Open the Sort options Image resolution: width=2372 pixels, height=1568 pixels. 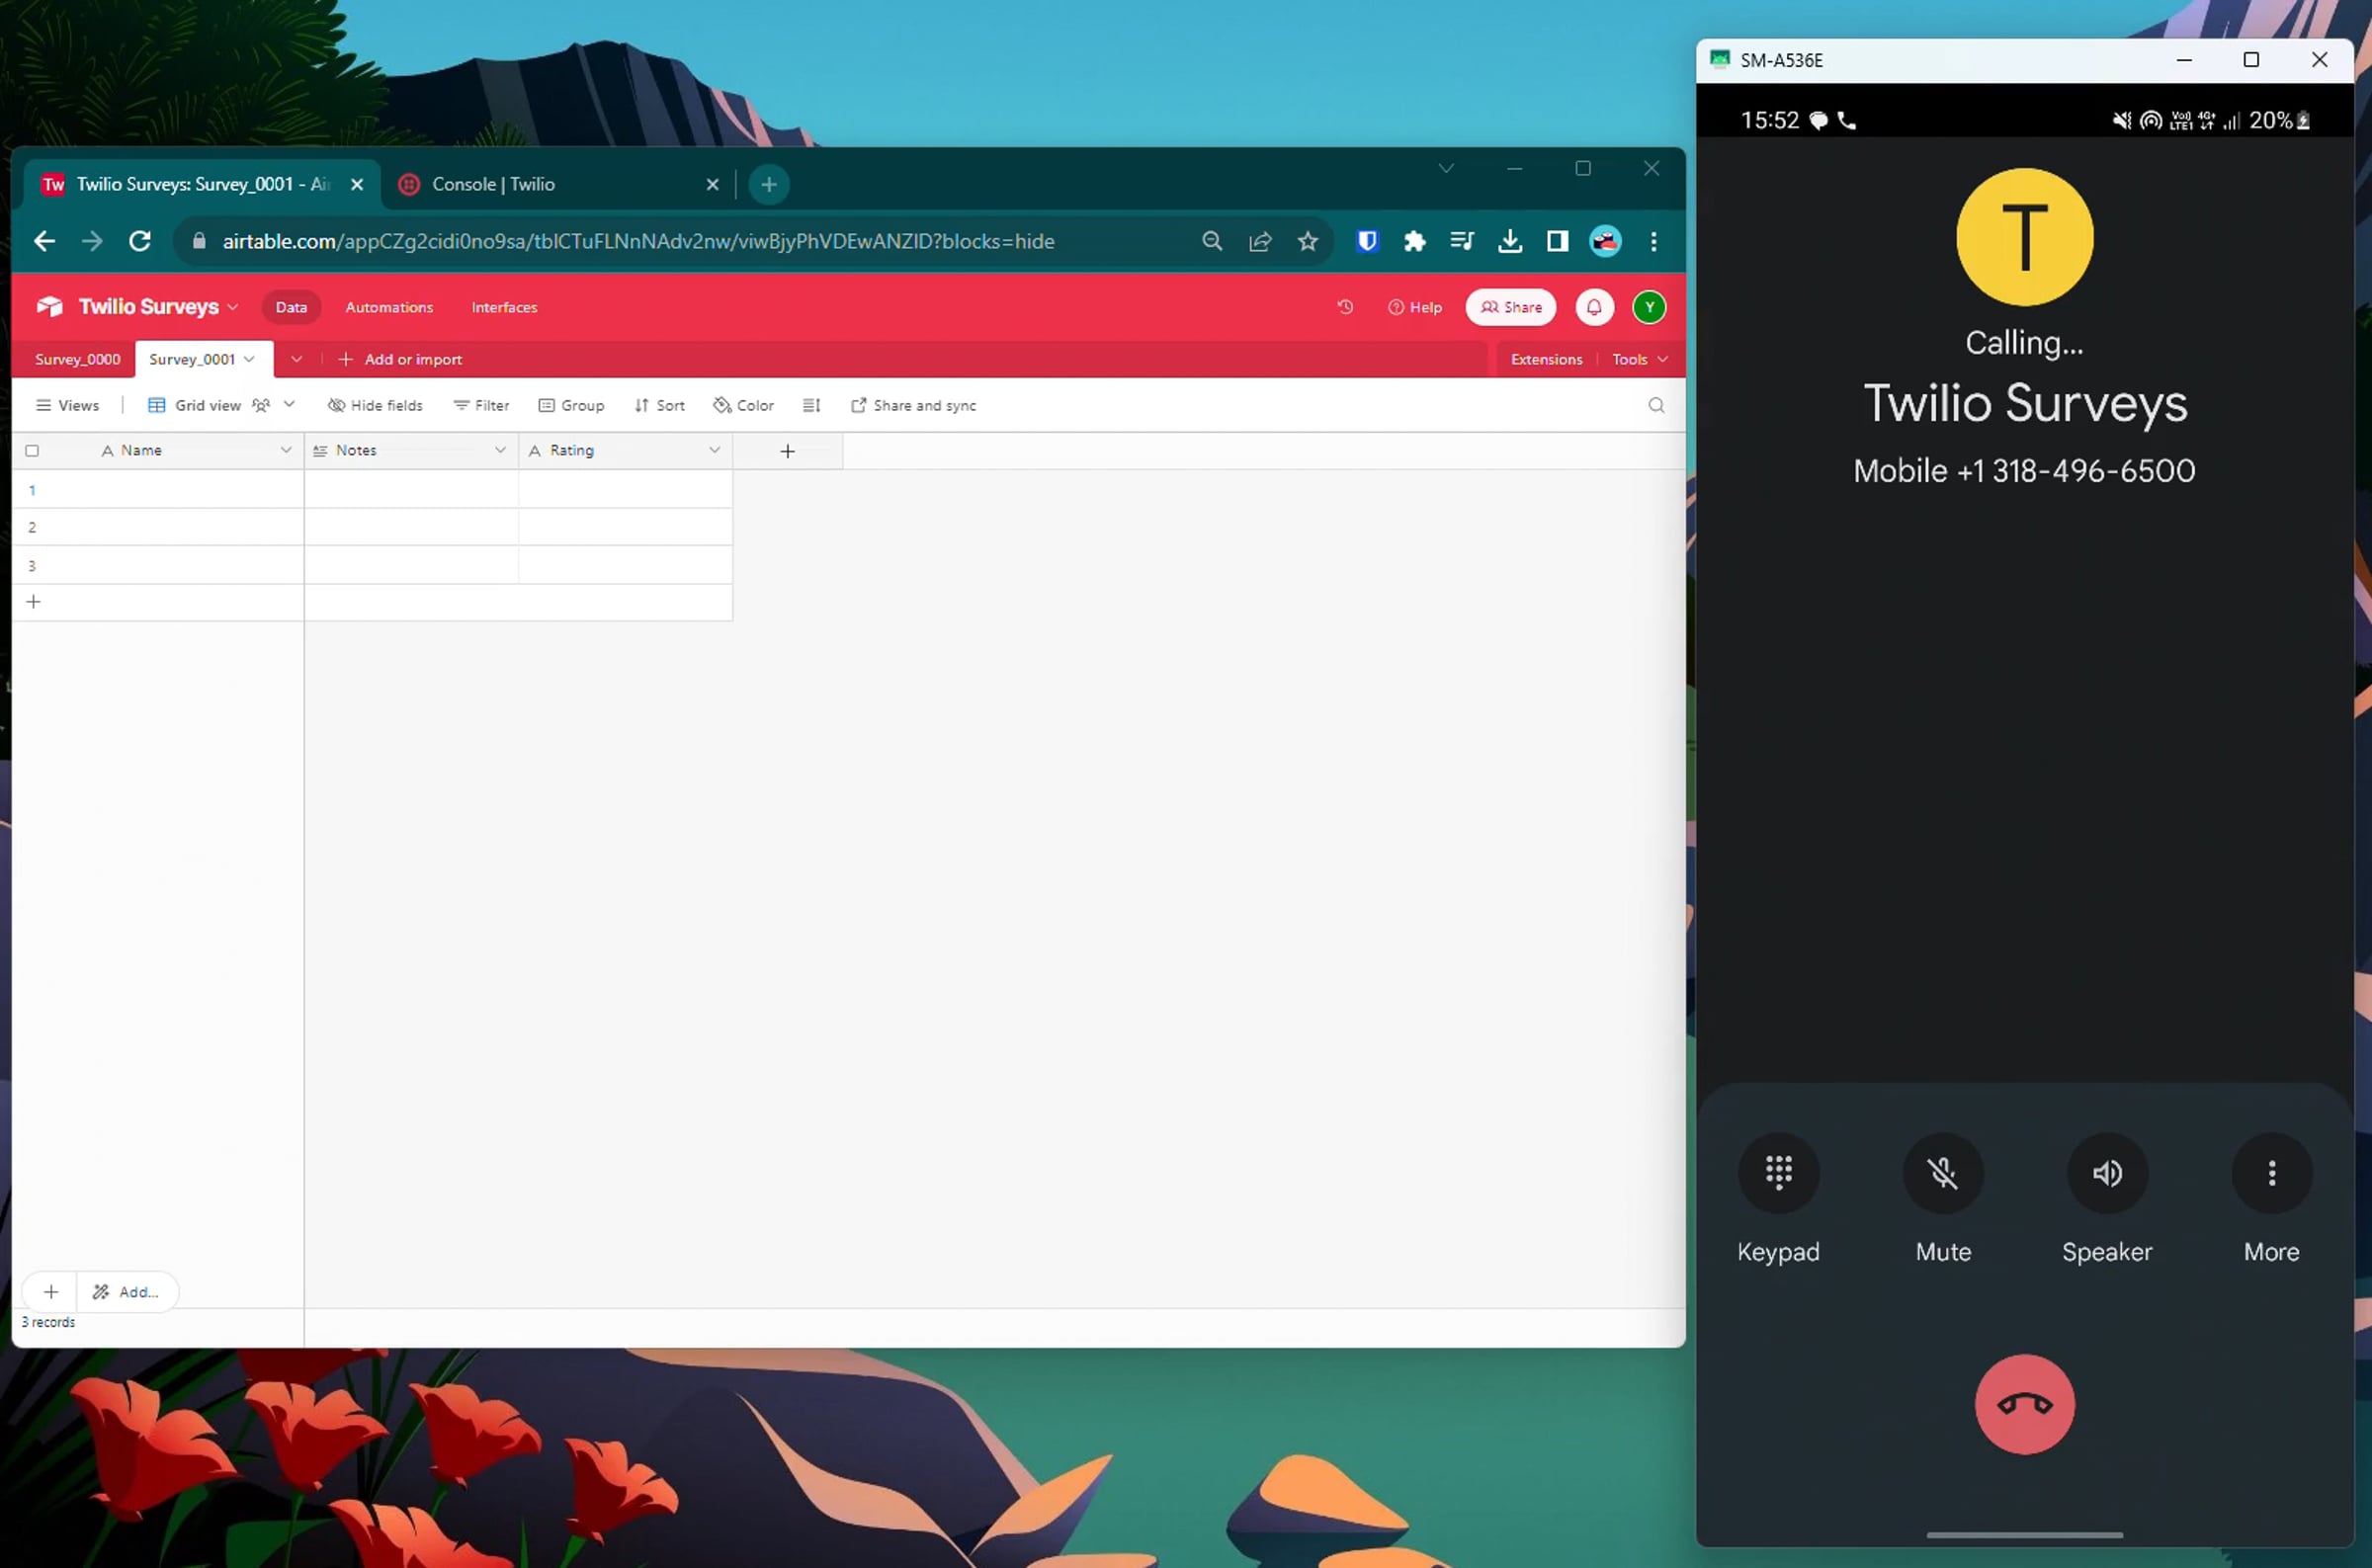tap(659, 405)
